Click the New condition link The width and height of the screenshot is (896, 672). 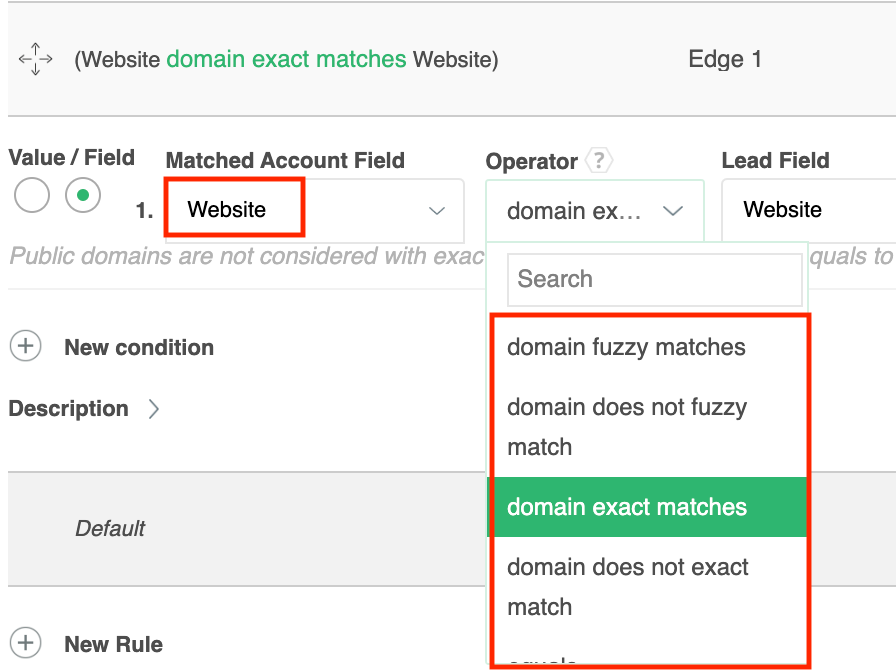pos(139,347)
